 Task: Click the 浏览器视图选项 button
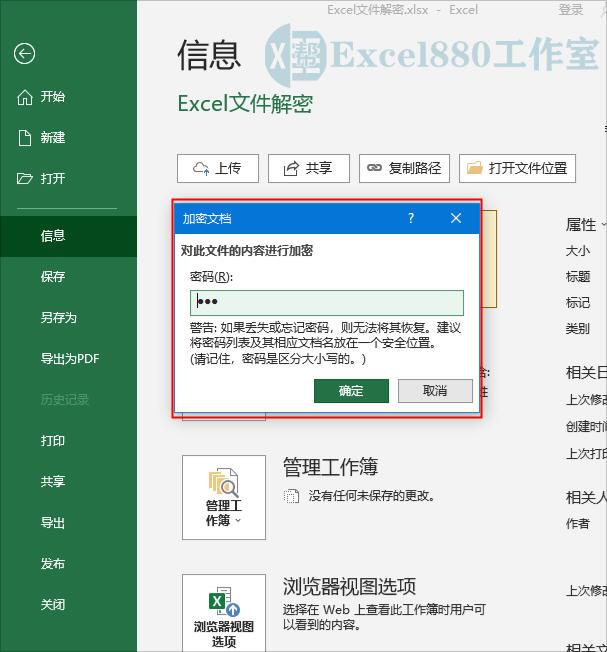coord(224,613)
